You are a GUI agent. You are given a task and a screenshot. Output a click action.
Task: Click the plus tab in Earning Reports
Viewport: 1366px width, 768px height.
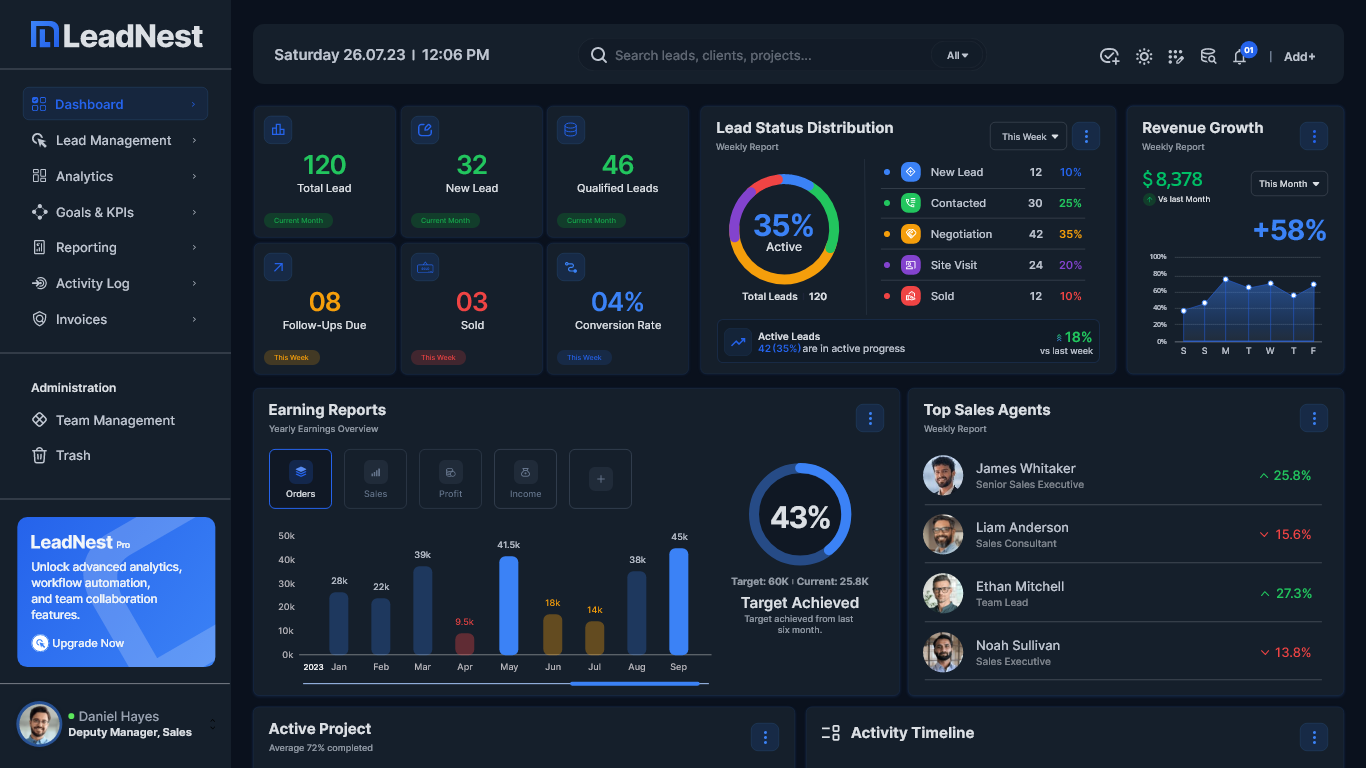tap(600, 479)
